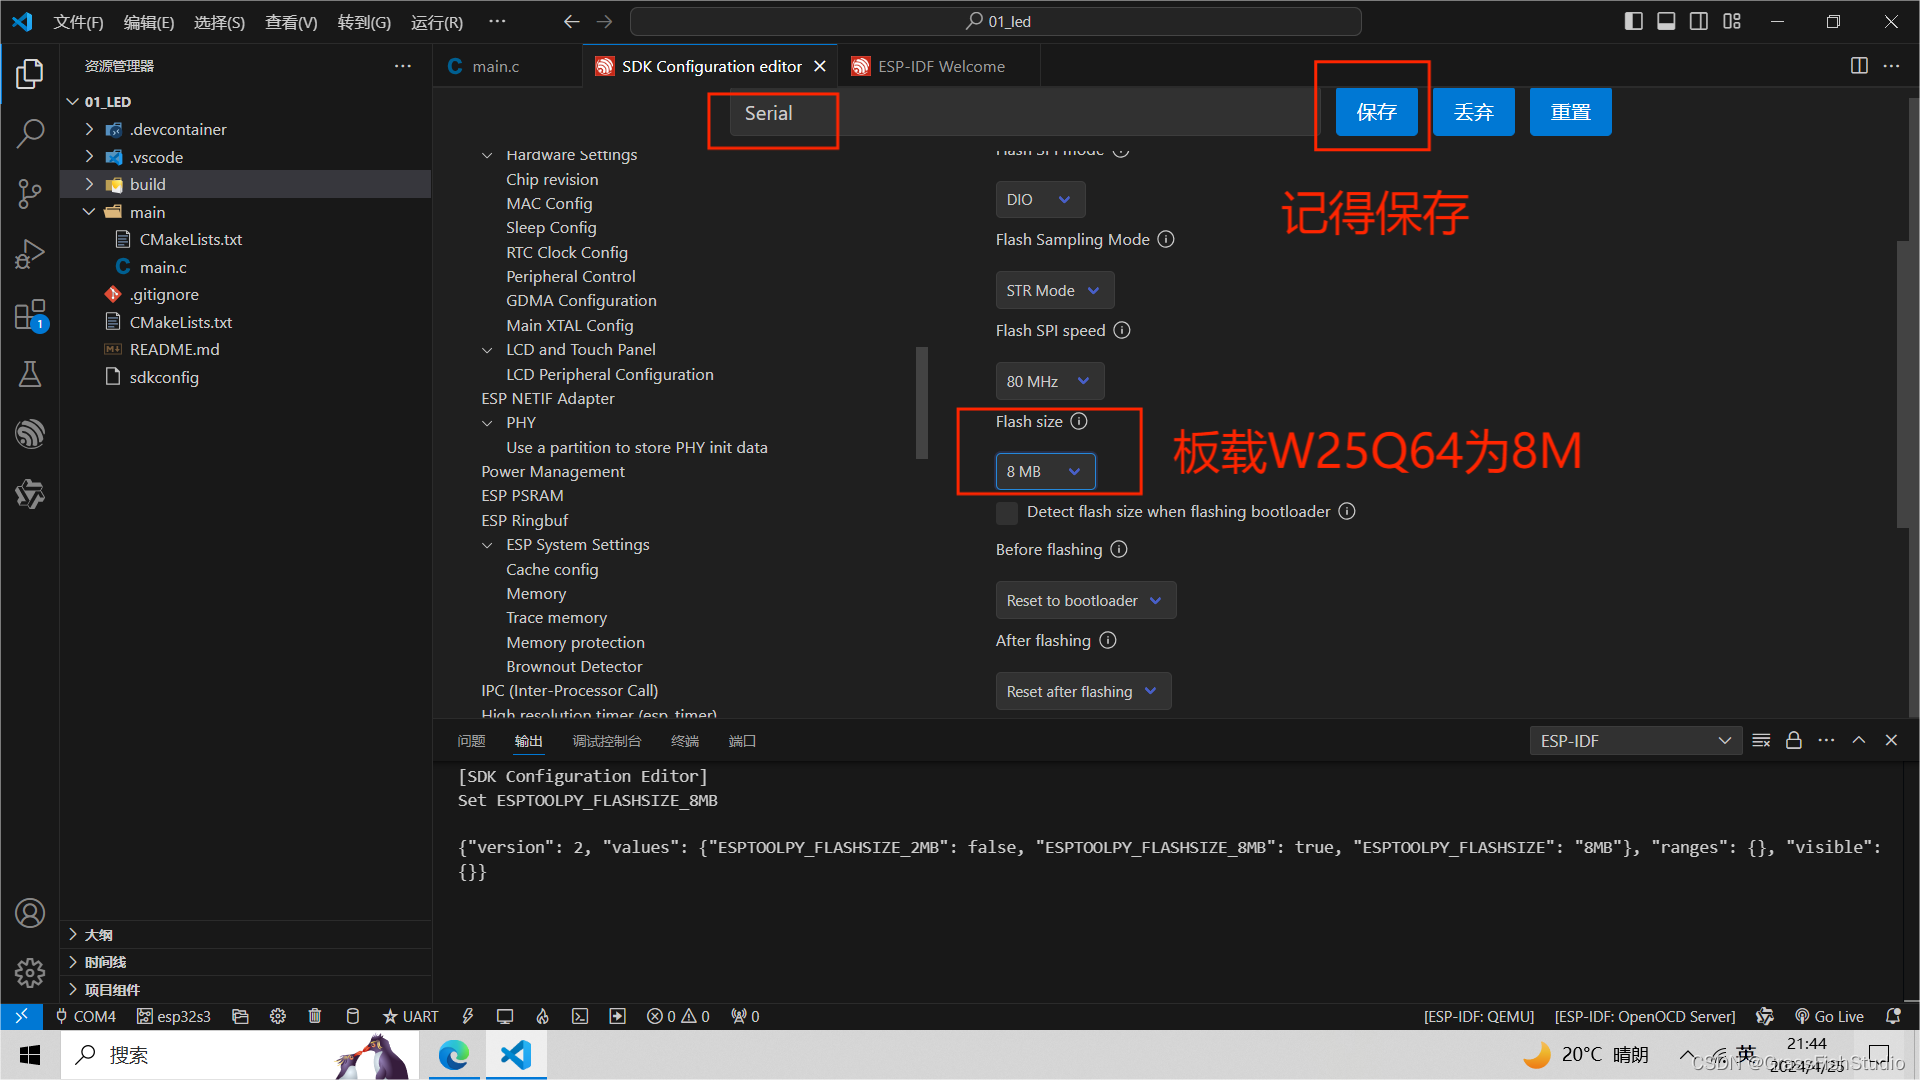The image size is (1920, 1080).
Task: Open Run and Debug panel
Action: [30, 254]
